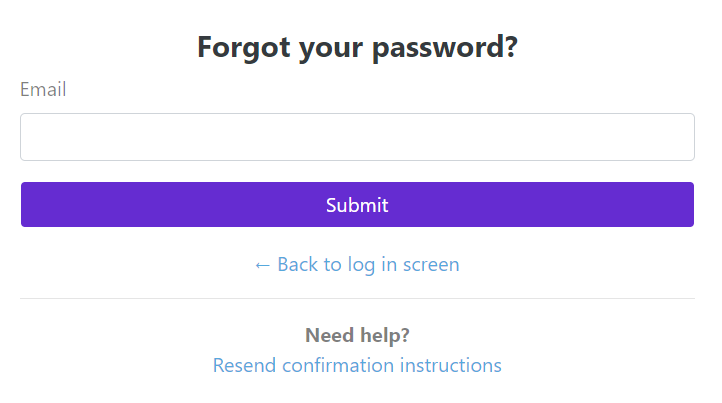722x403 pixels.
Task: Submit the password reset form
Action: 357,205
